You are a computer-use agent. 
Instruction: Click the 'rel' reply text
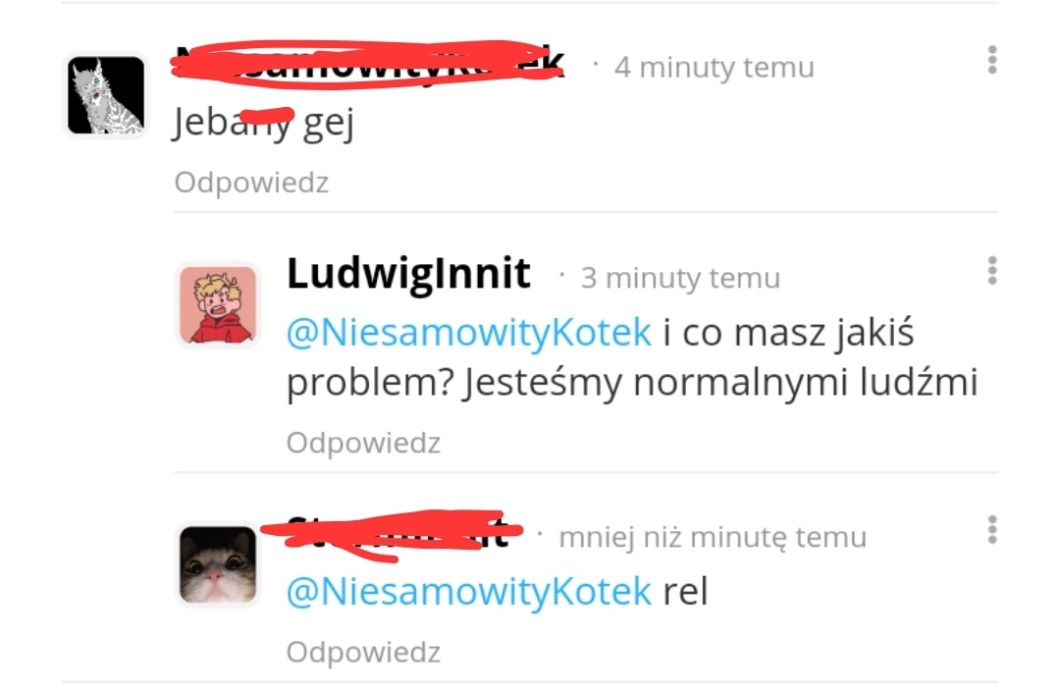coord(685,592)
